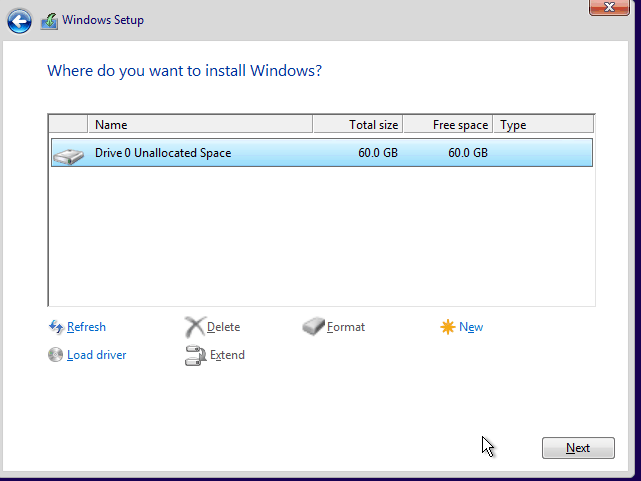Image resolution: width=641 pixels, height=481 pixels.
Task: Open the Refresh link
Action: click(x=86, y=327)
